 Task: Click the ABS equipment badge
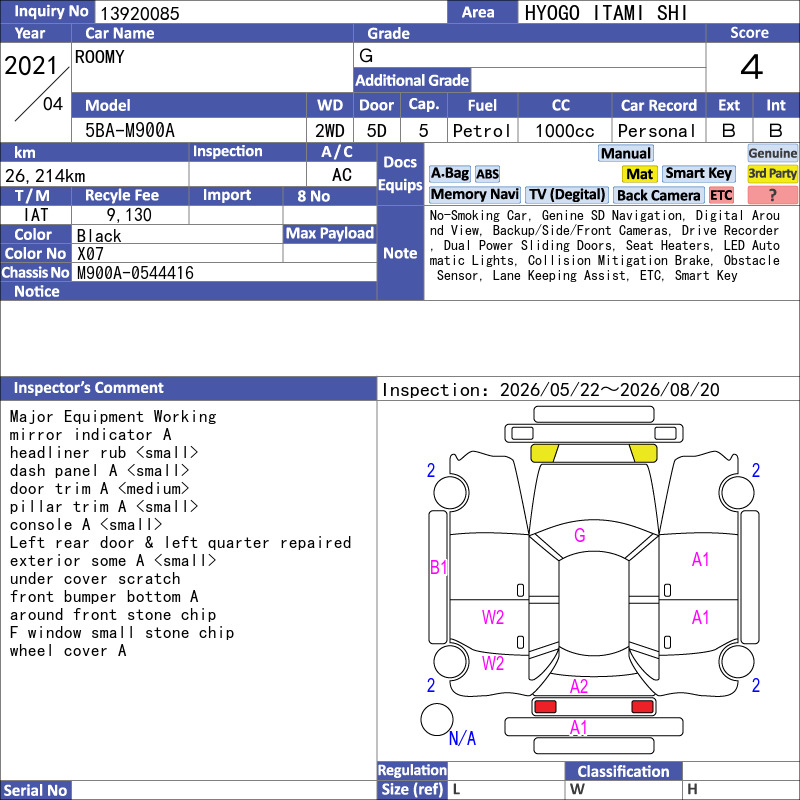[487, 174]
